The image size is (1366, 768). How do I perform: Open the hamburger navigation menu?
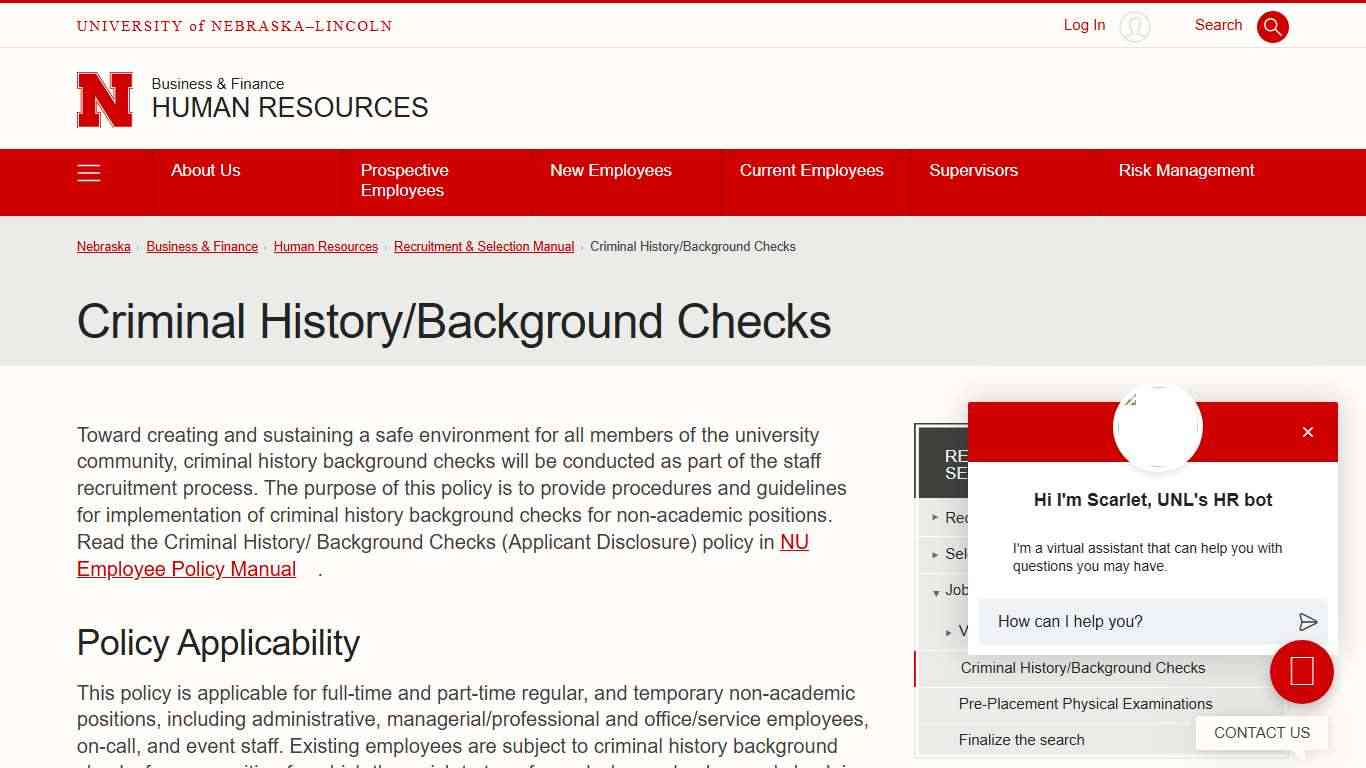[x=89, y=172]
